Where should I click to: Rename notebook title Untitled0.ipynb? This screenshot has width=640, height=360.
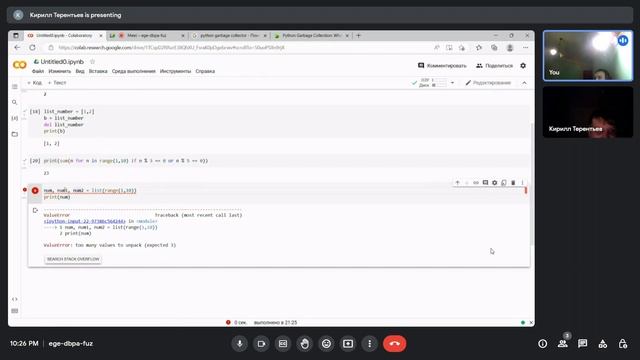click(62, 62)
